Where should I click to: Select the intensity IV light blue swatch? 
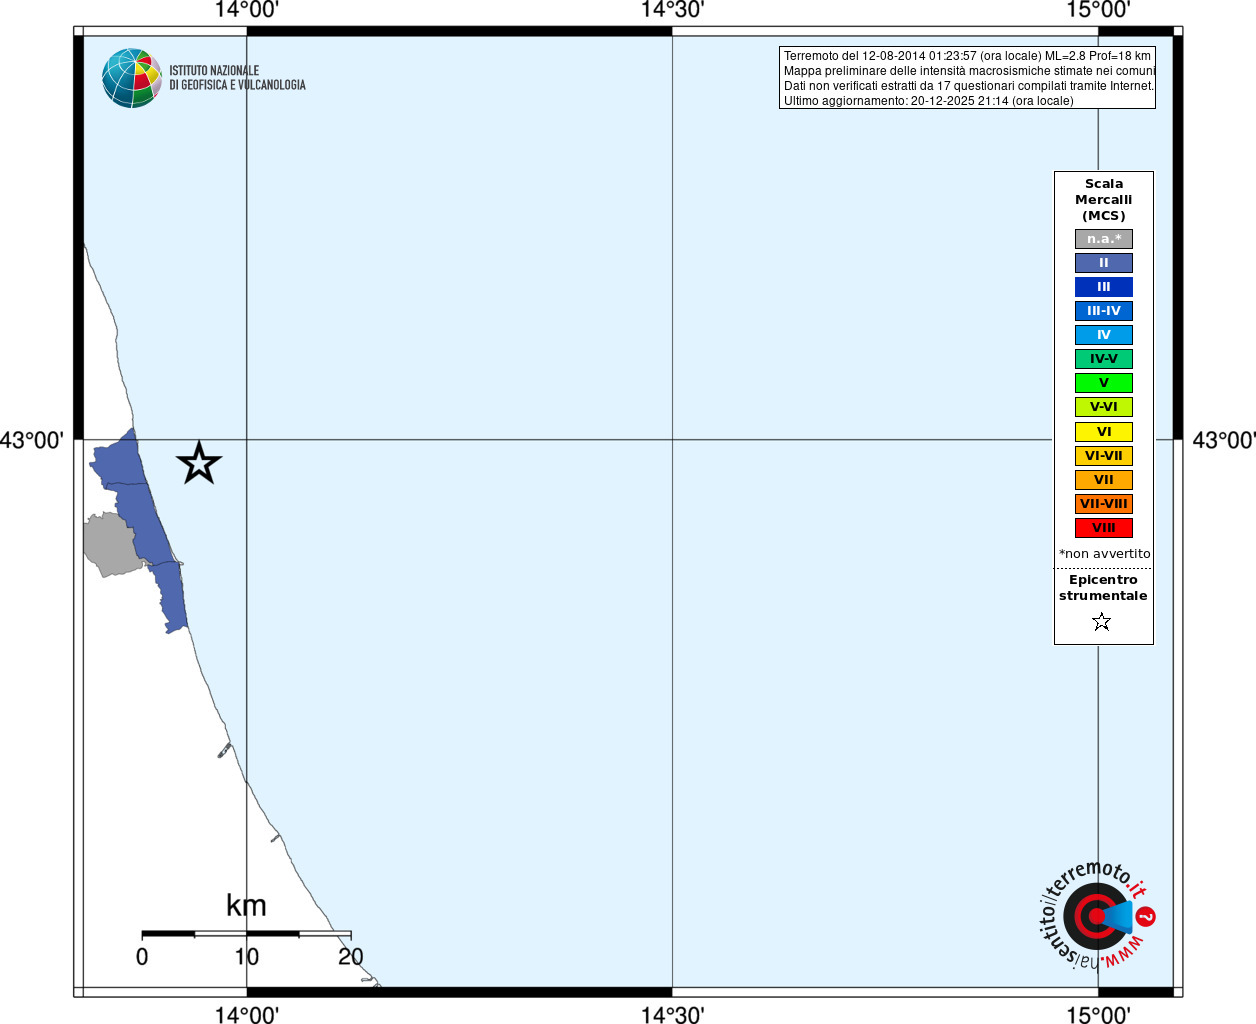coord(1104,335)
